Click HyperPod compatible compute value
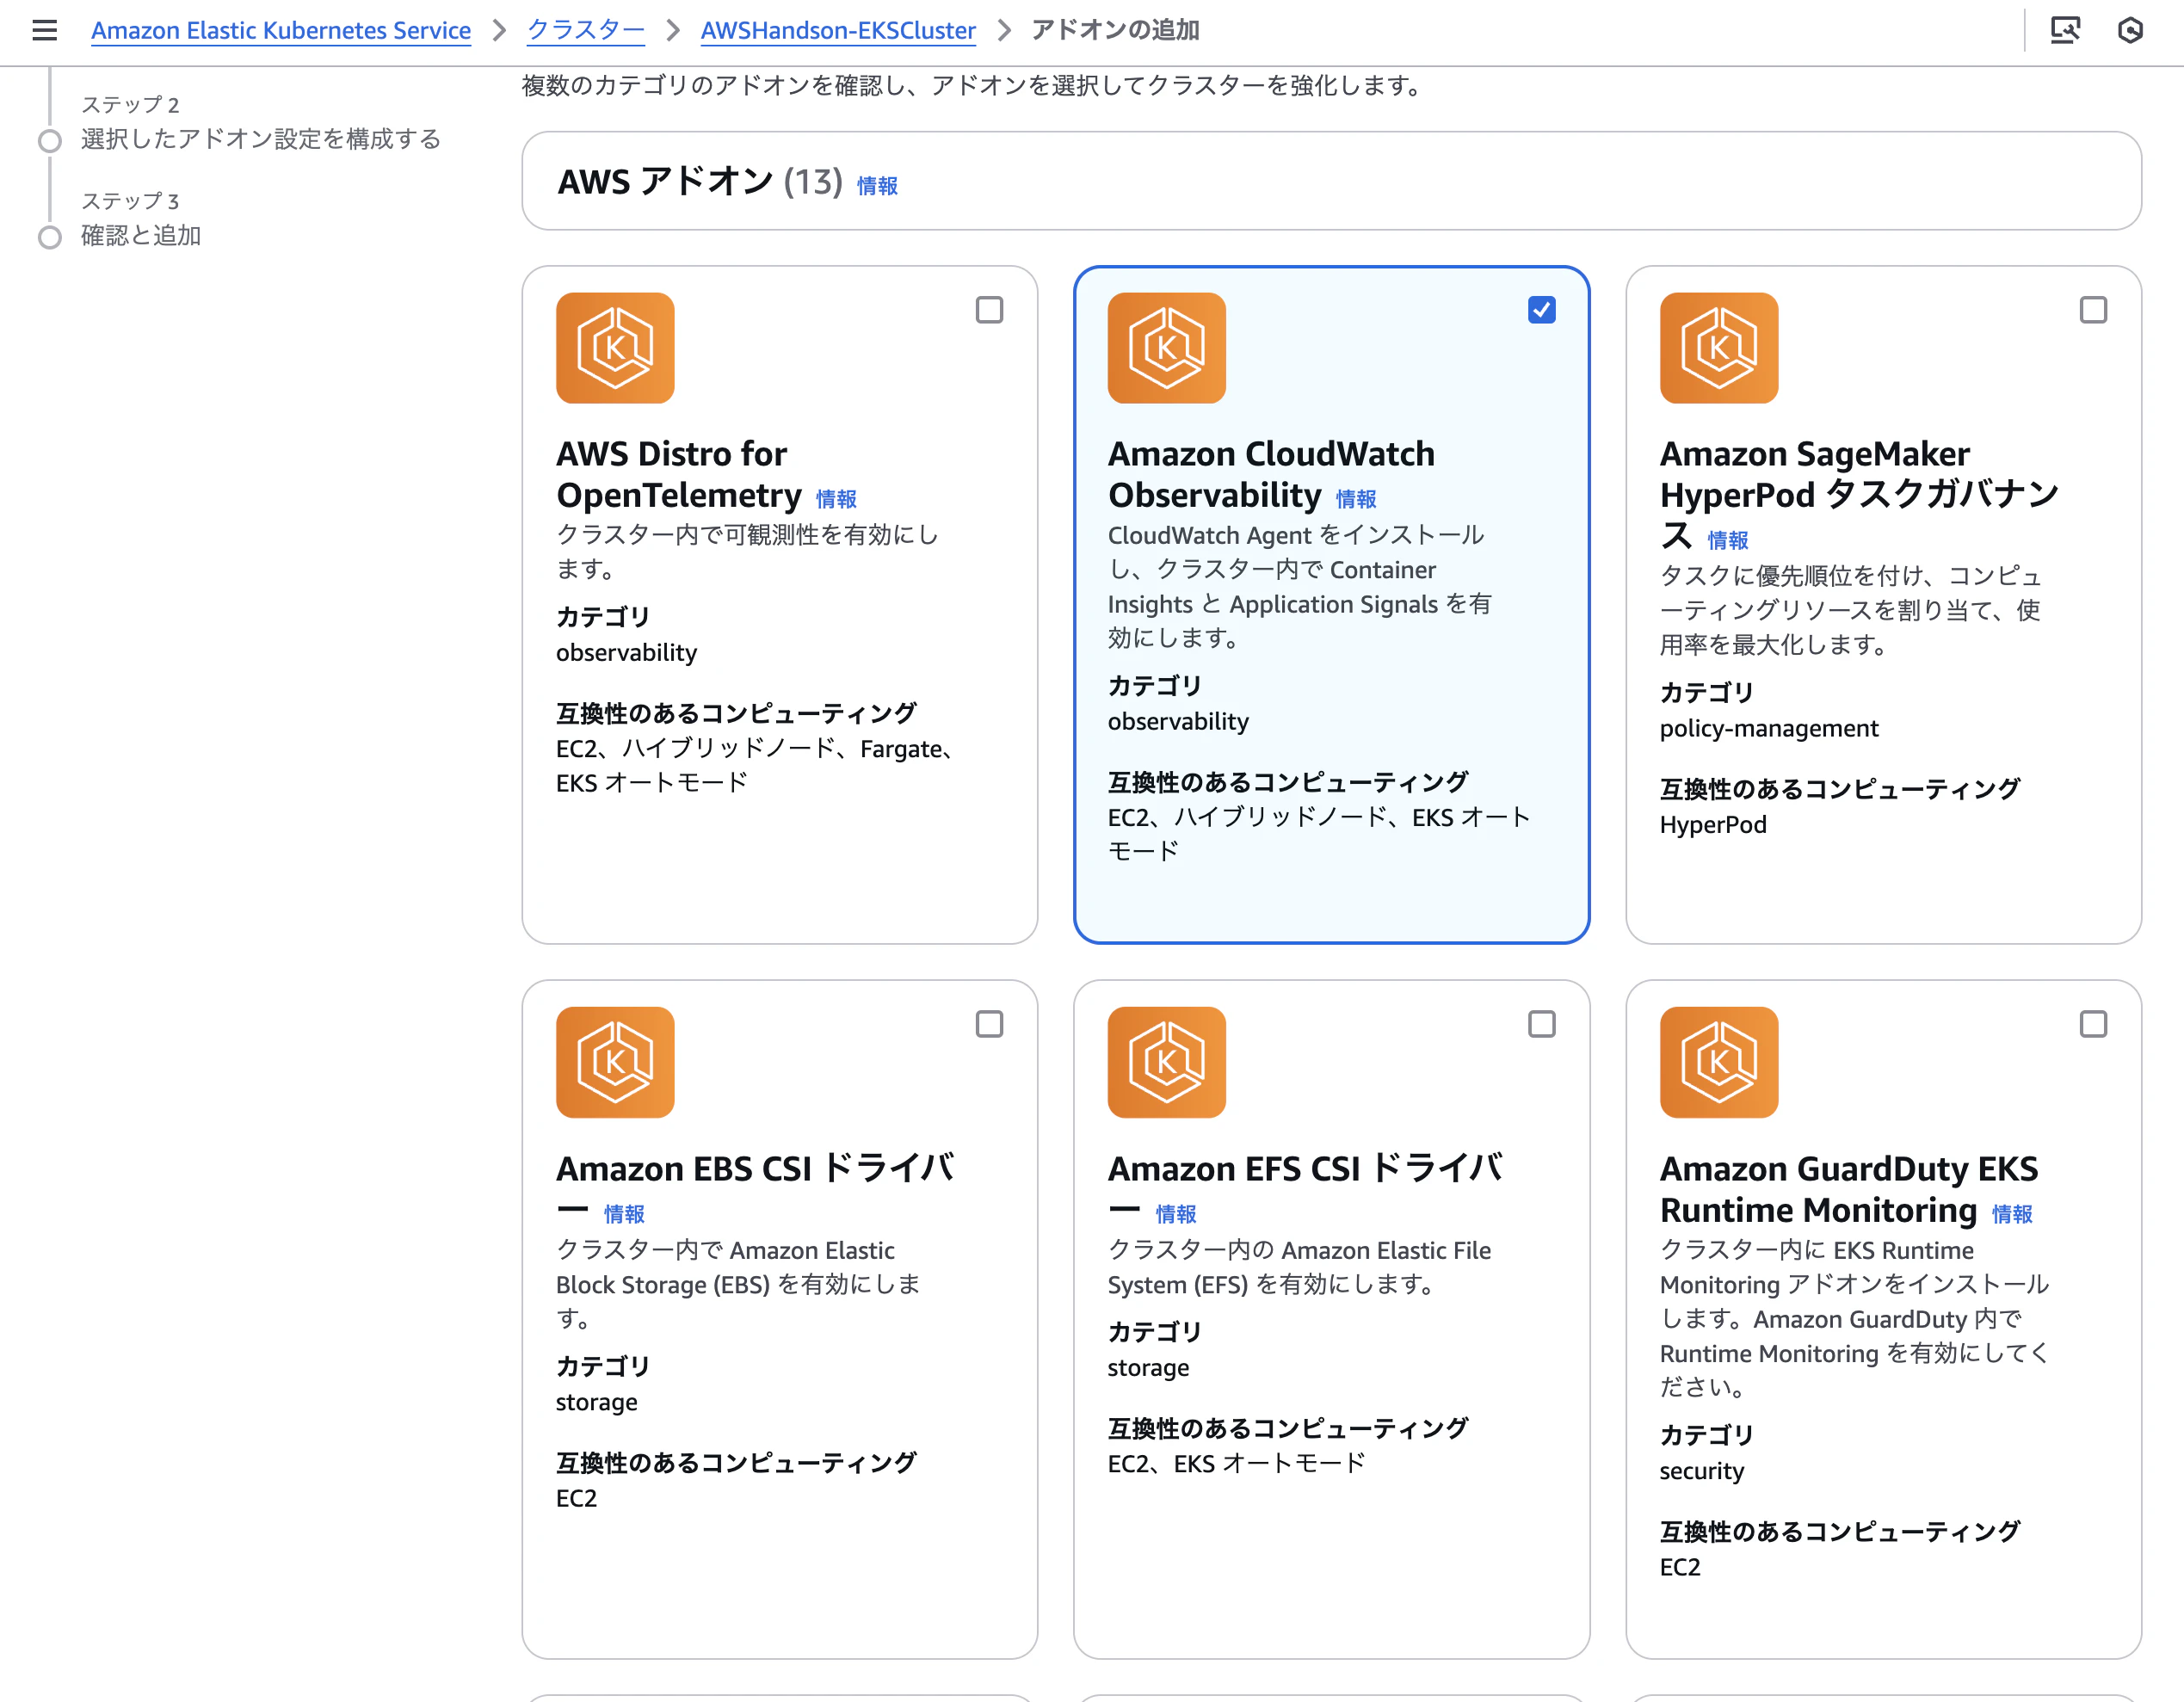 click(1712, 825)
